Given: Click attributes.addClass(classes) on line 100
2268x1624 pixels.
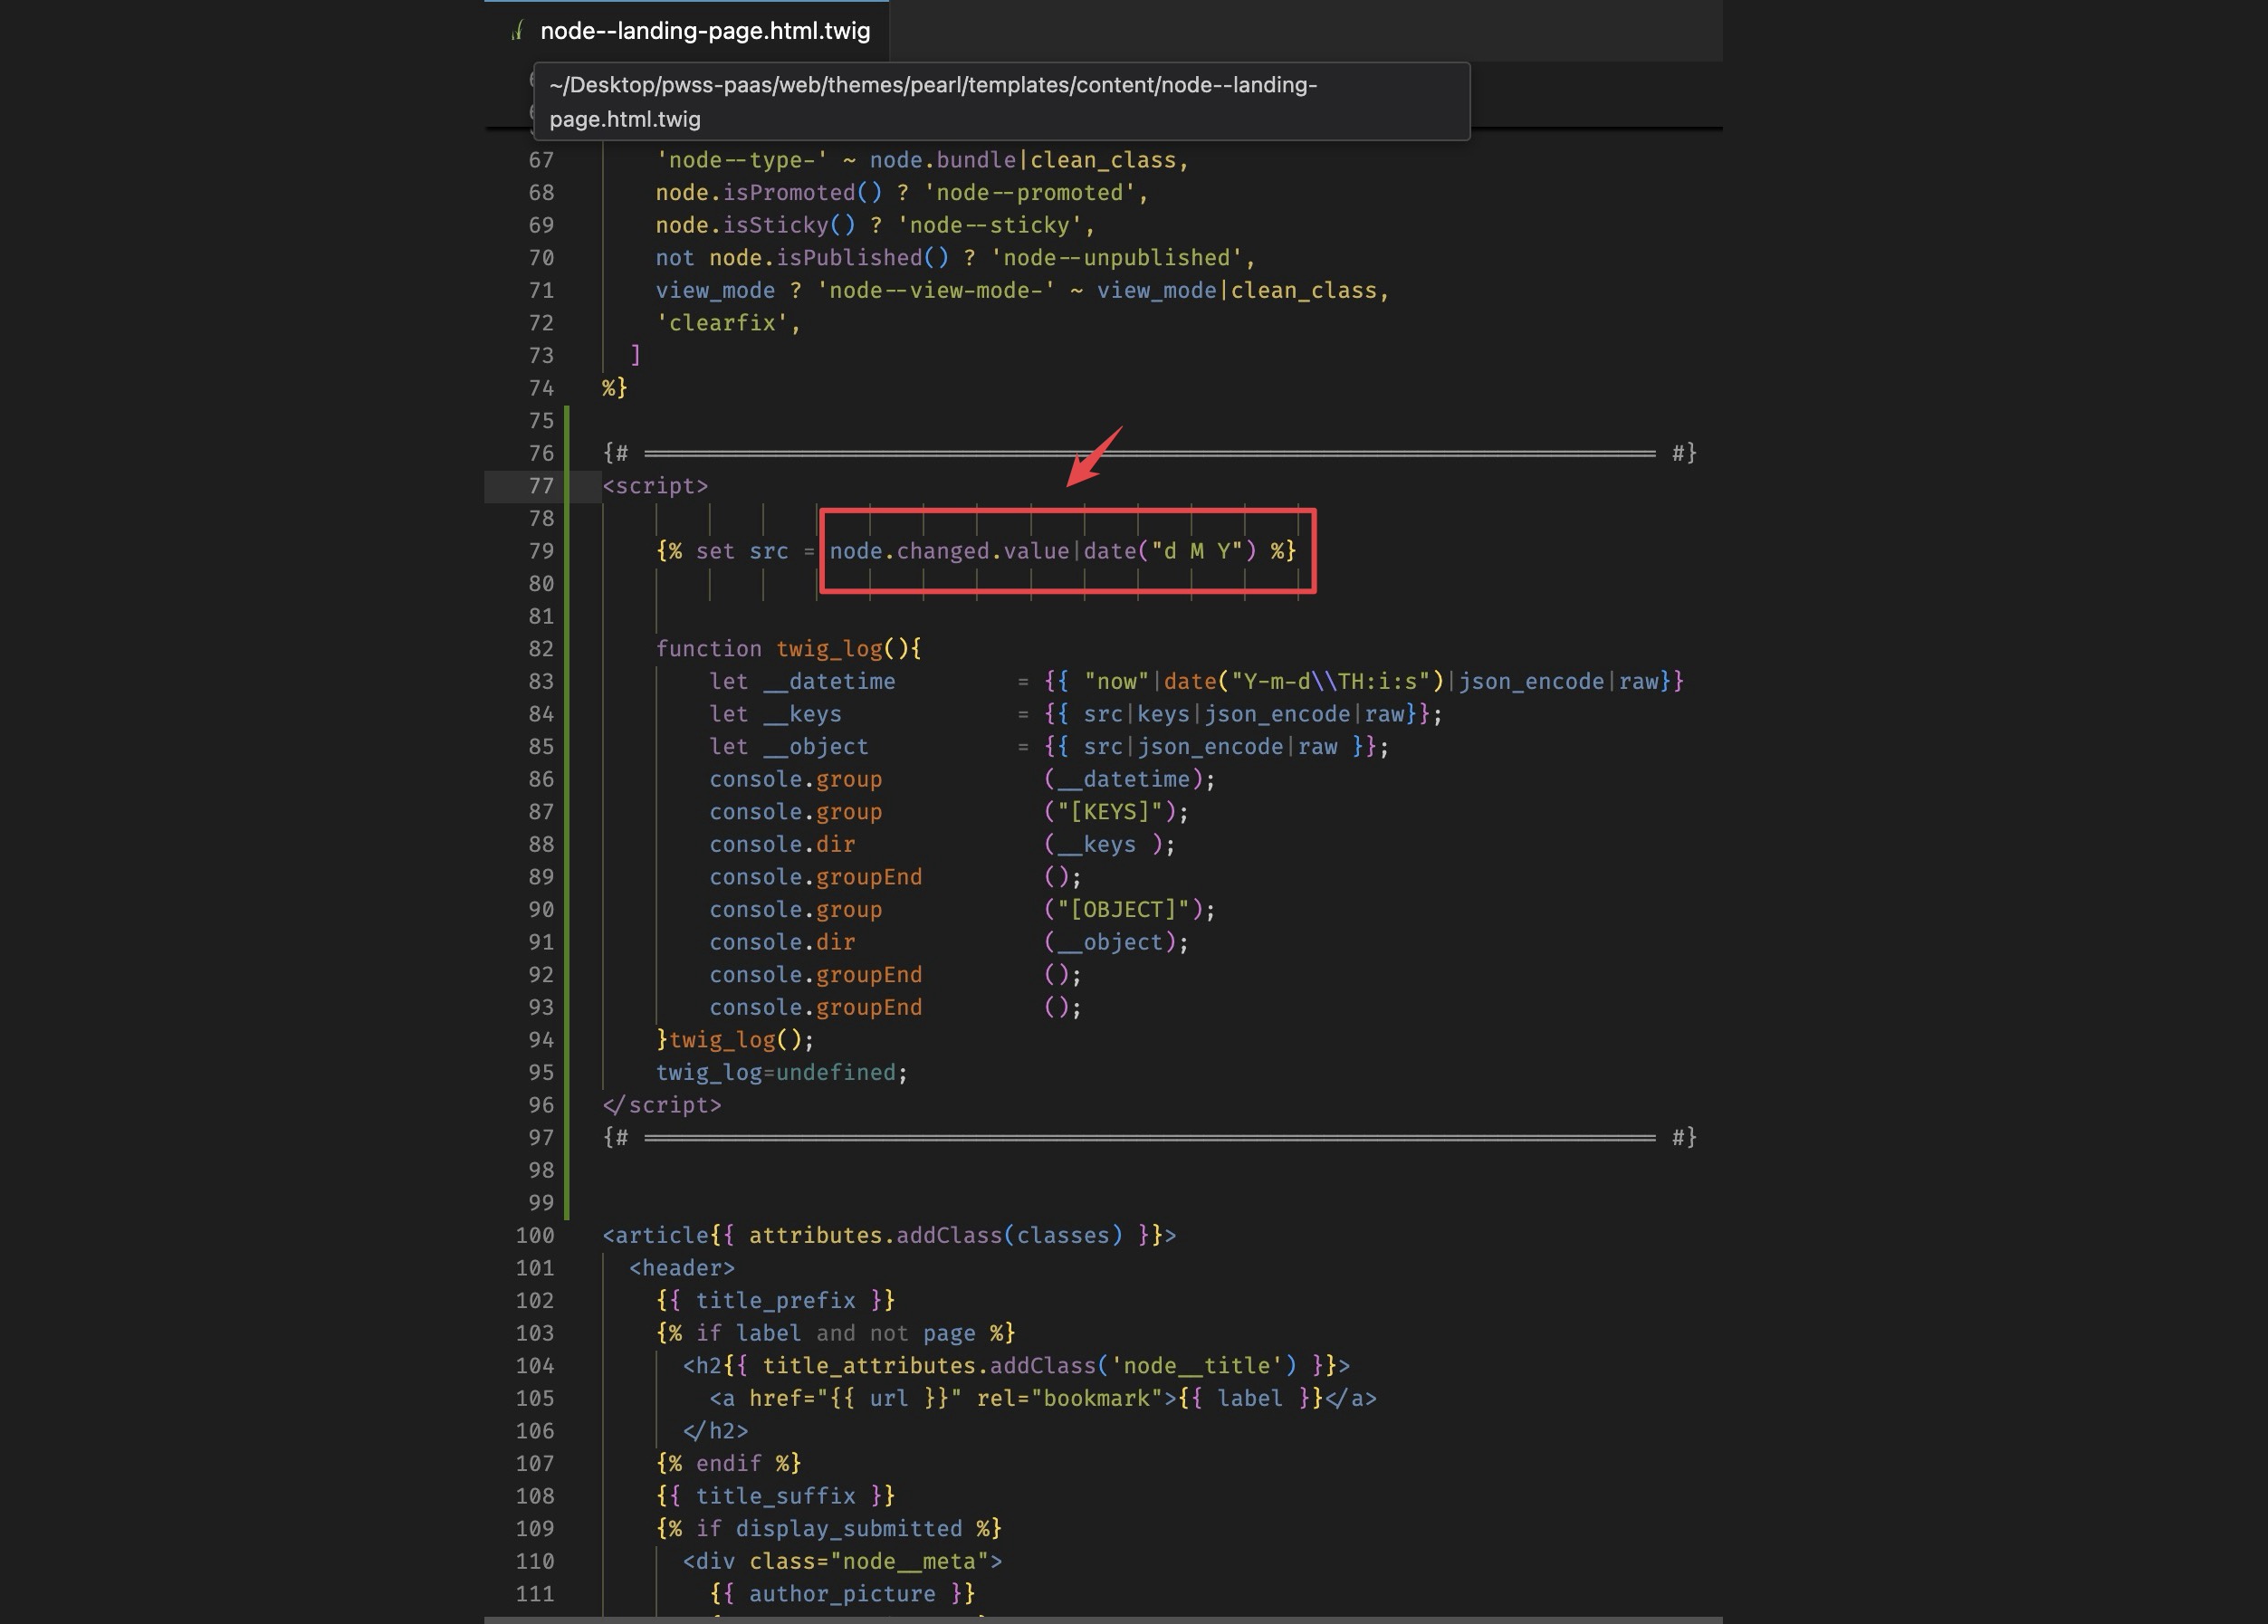Looking at the screenshot, I should pyautogui.click(x=935, y=1235).
